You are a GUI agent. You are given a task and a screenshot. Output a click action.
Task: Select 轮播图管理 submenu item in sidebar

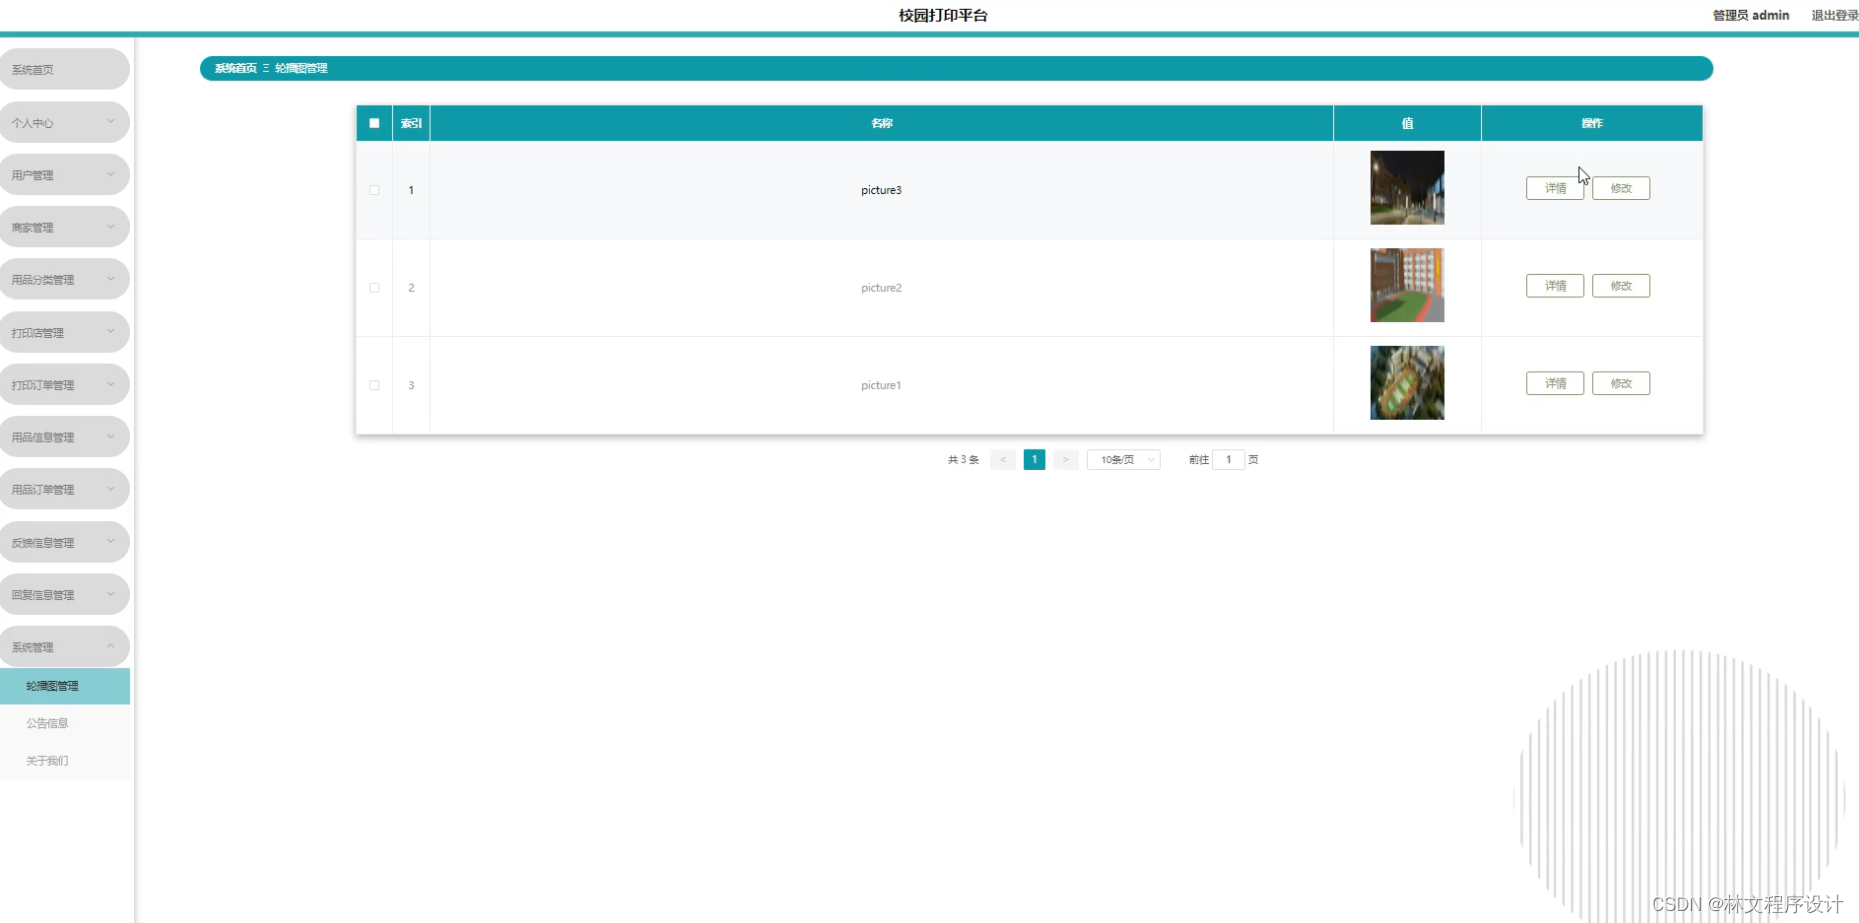(x=65, y=686)
